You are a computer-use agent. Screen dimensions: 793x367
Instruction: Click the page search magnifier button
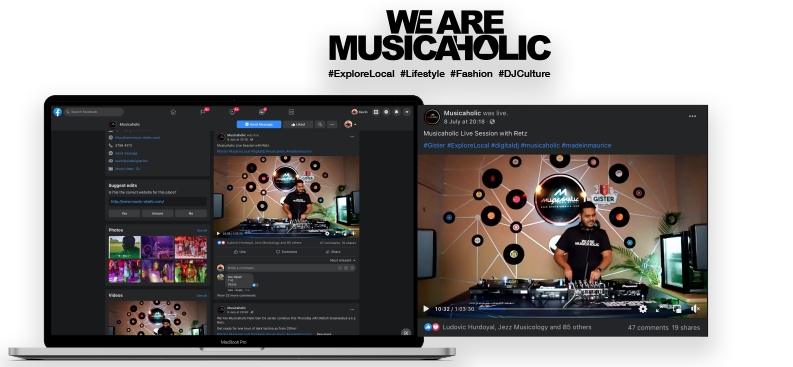(x=320, y=124)
